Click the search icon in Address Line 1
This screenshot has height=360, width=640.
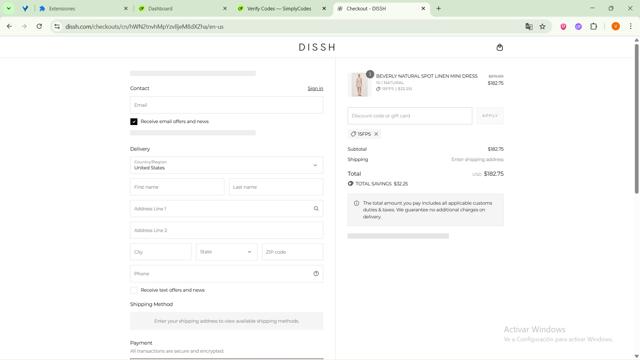[316, 209]
